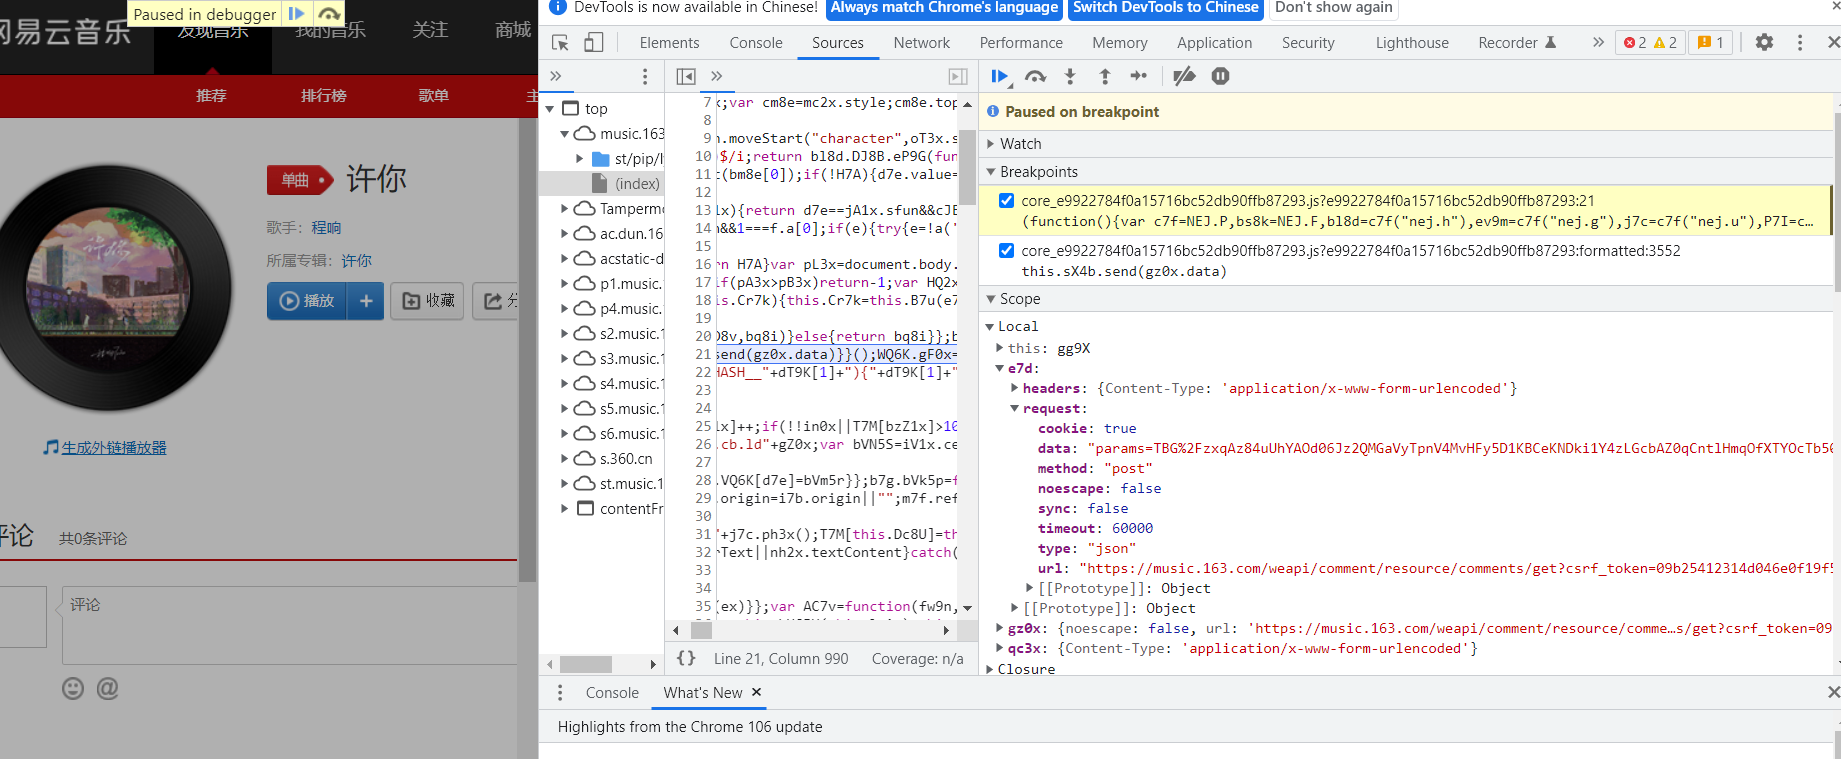Open the Performance tab
The height and width of the screenshot is (759, 1841).
coord(1021,43)
